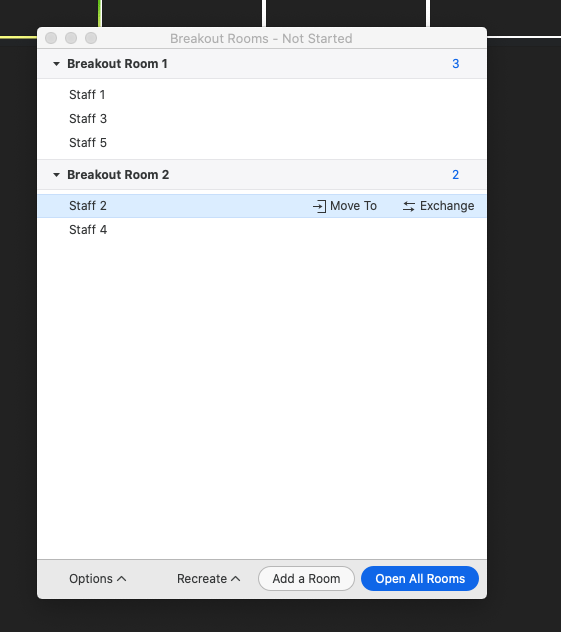Select Staff 4 in Breakout Room 2
Viewport: 561px width, 632px height.
coord(262,230)
